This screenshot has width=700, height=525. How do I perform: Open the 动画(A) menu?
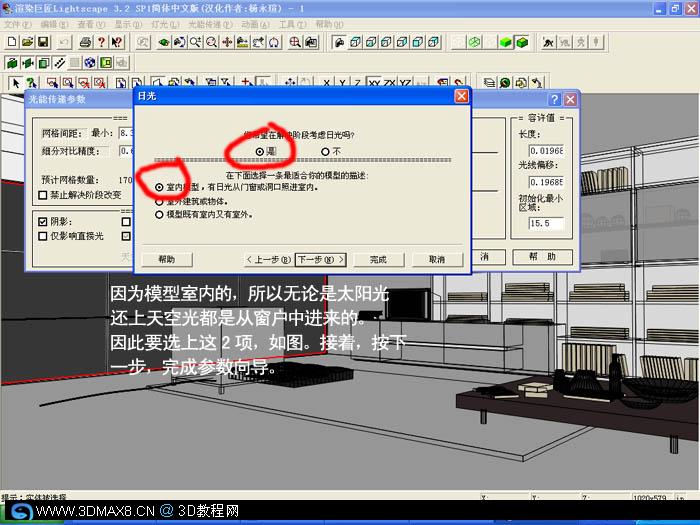pos(255,25)
